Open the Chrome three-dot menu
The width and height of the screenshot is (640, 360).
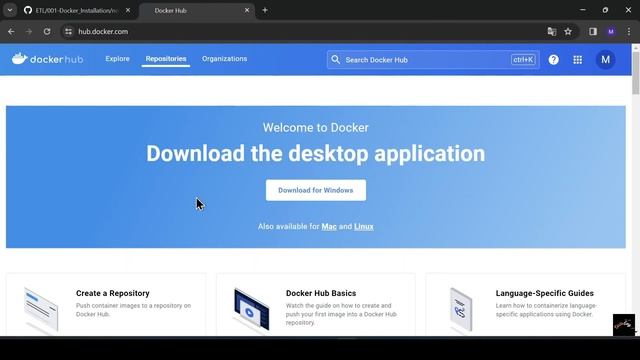click(x=629, y=31)
